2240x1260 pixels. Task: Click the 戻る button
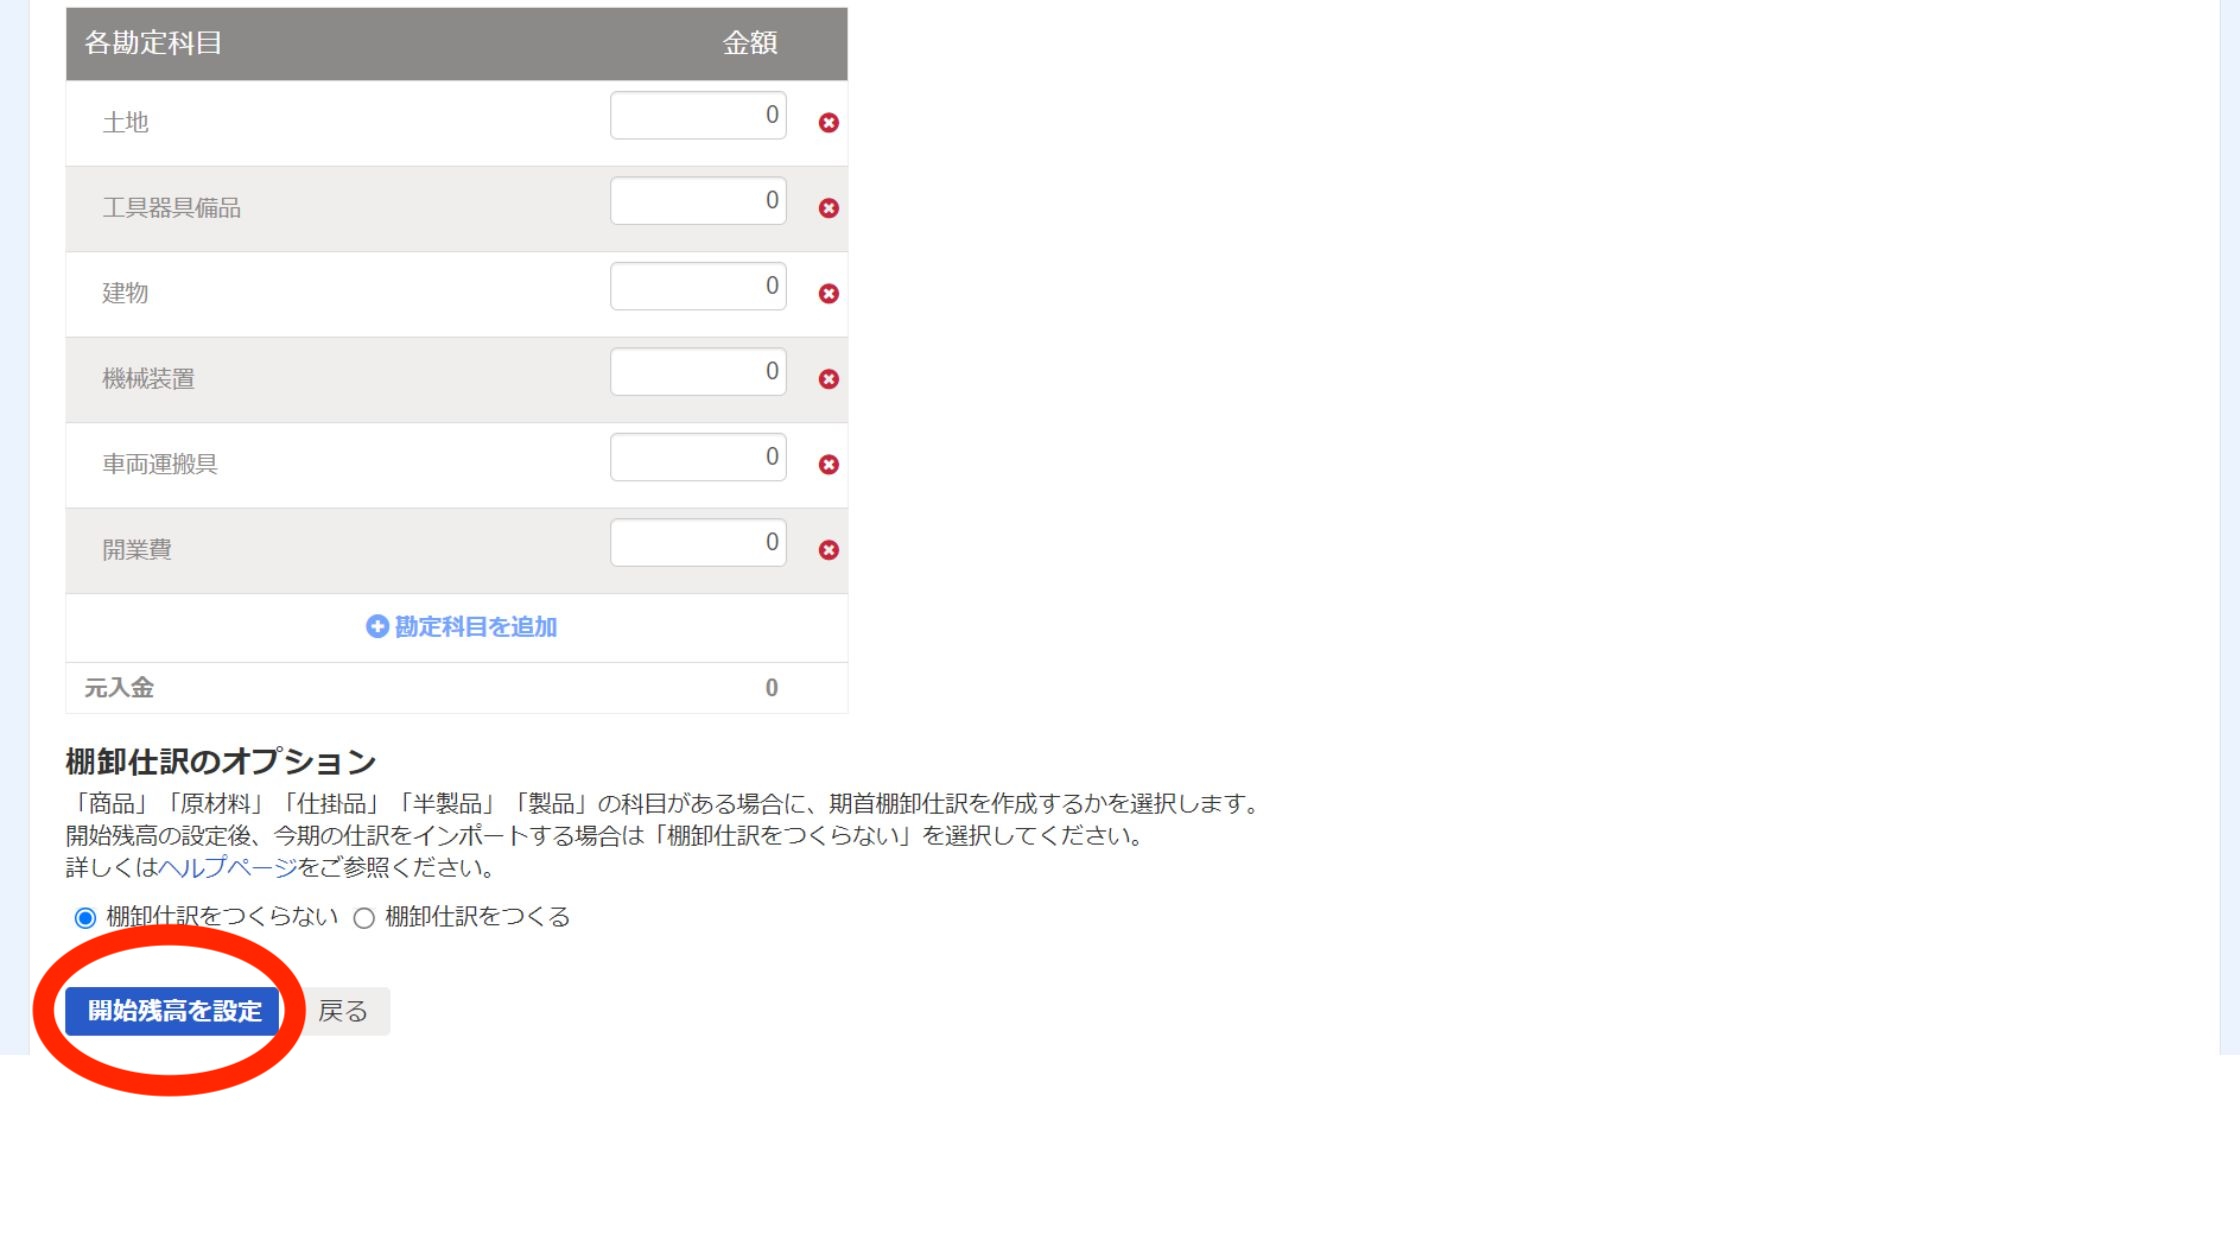[343, 1011]
